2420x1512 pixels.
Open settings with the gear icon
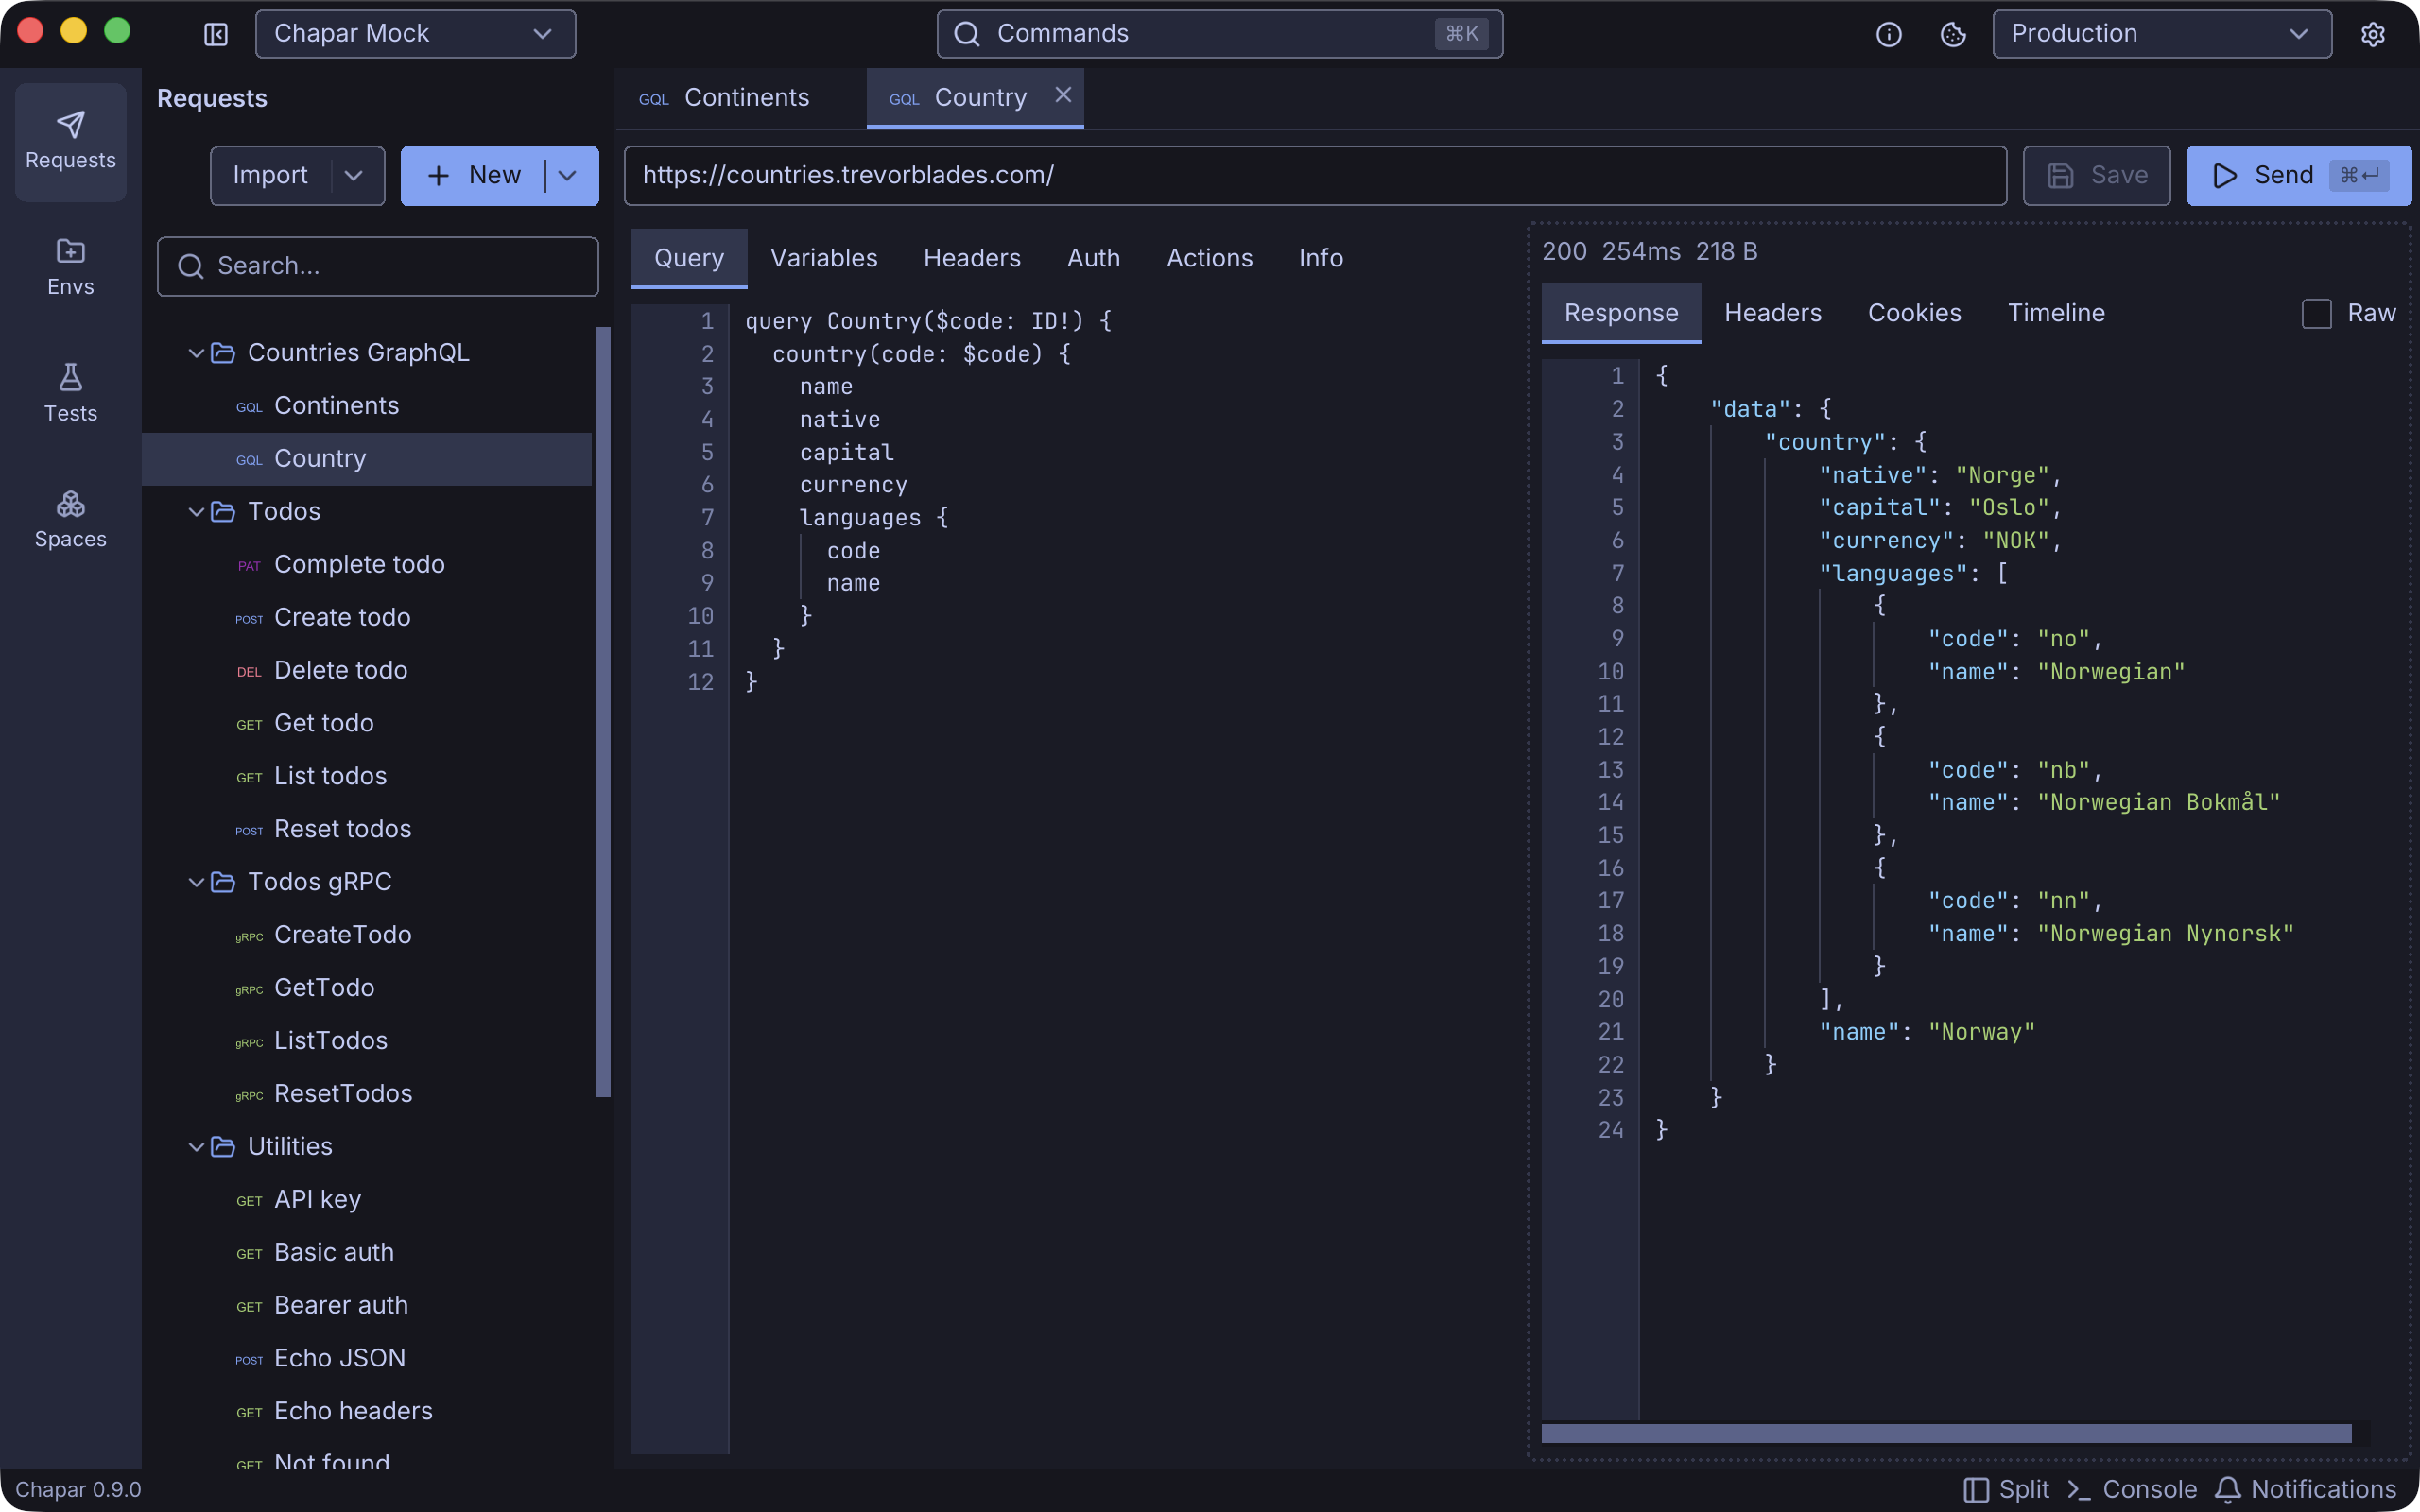pos(2373,34)
